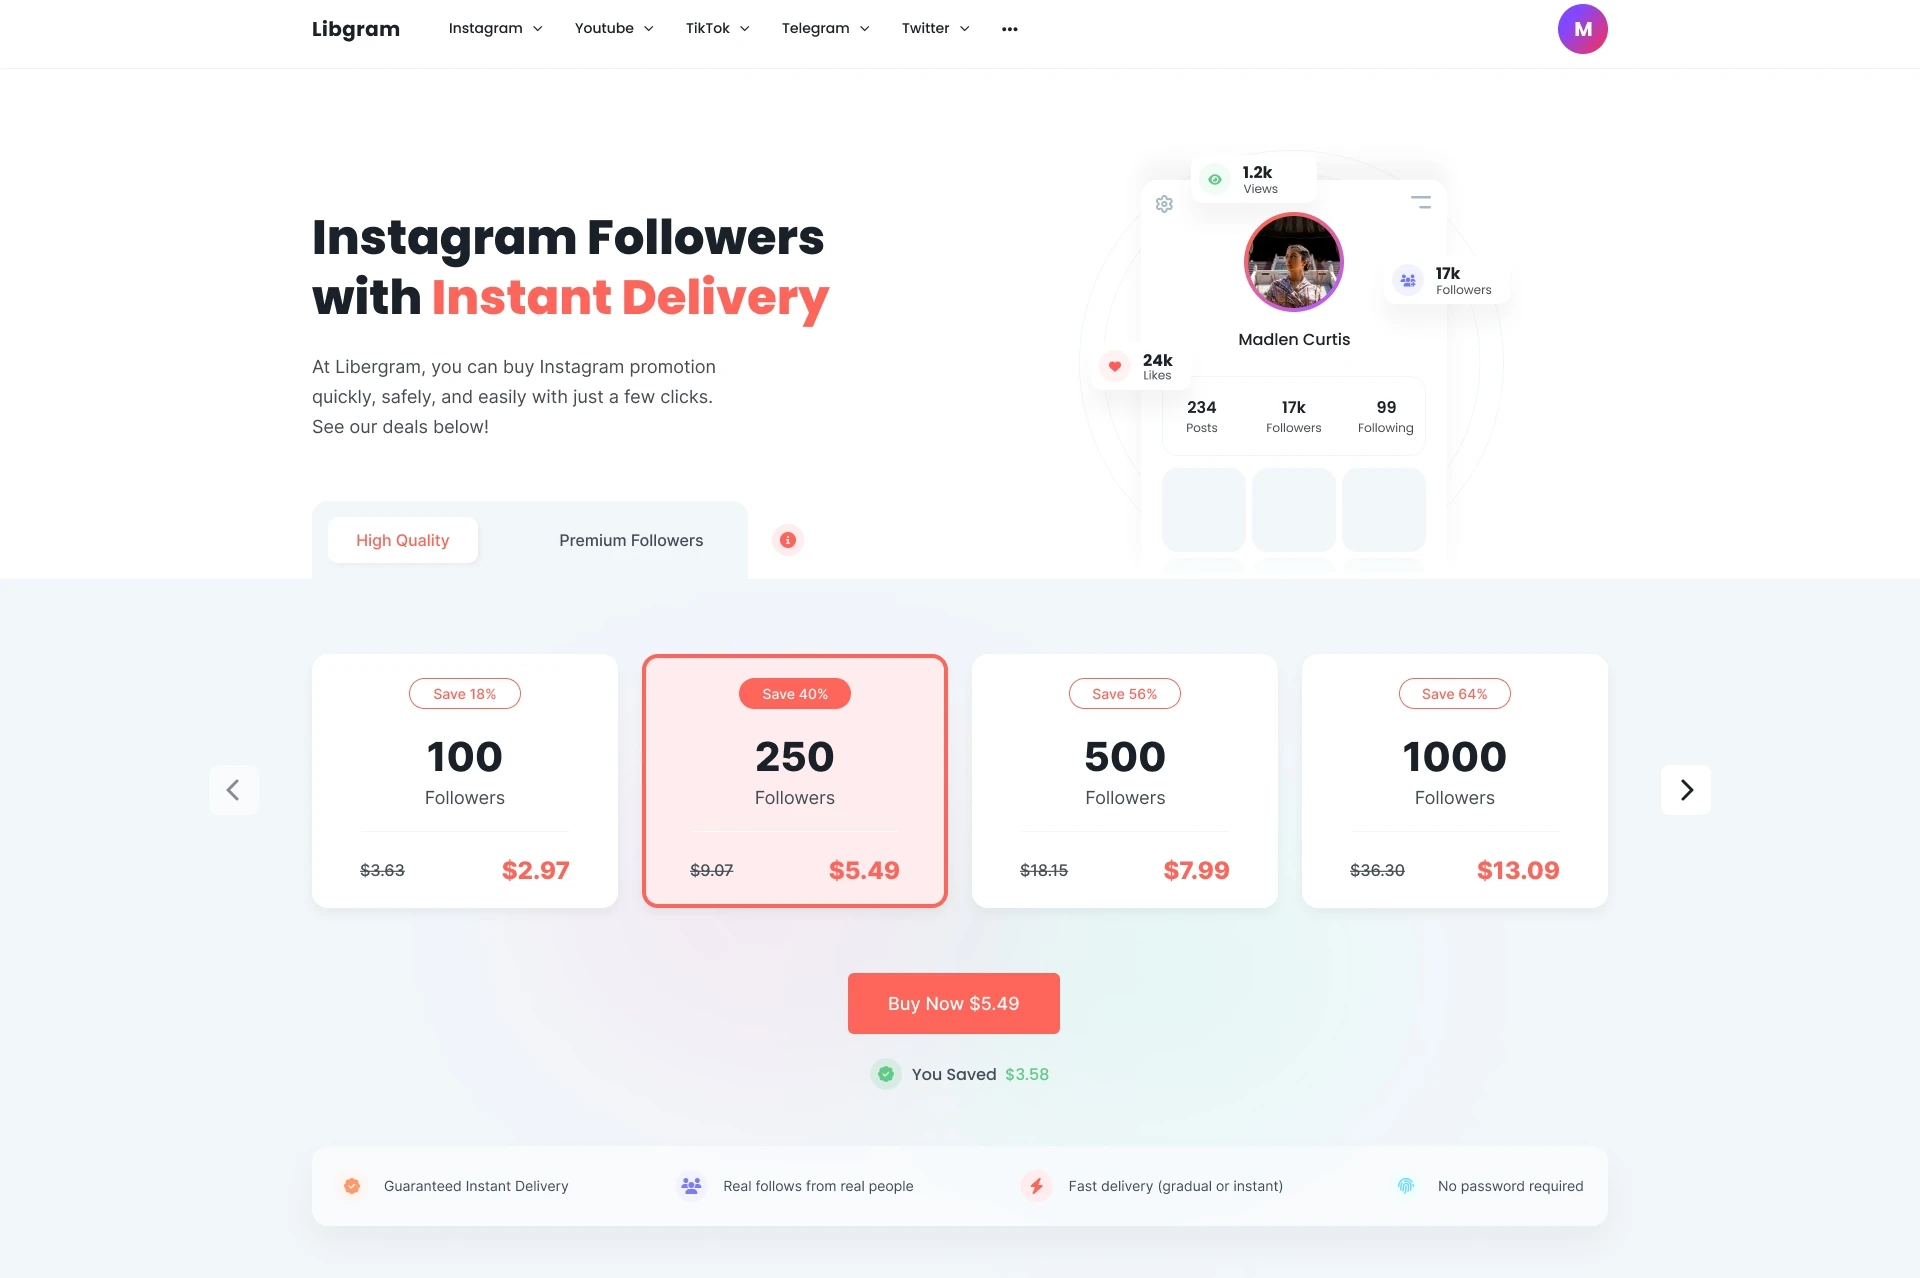Navigate to previous pricing package

(231, 789)
